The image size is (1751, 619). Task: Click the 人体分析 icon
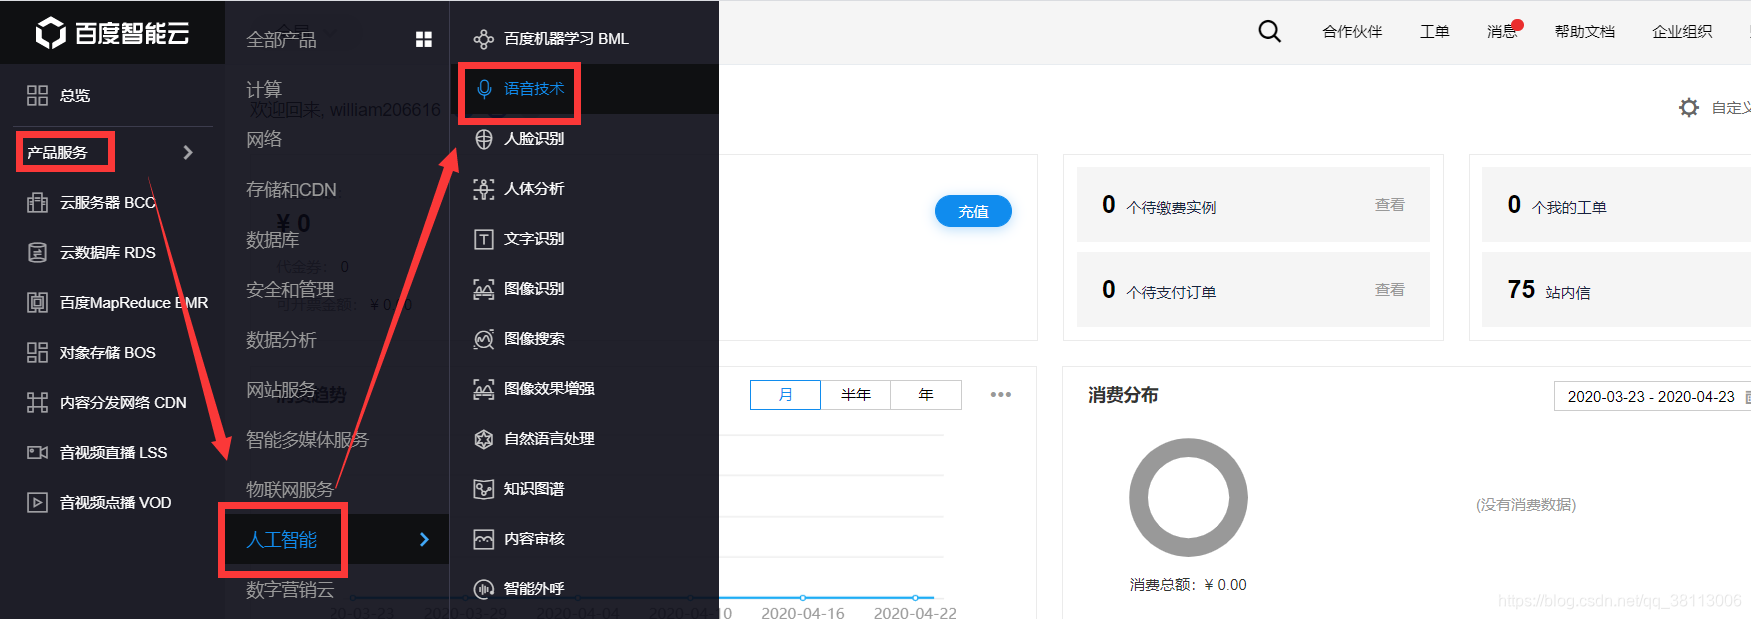pyautogui.click(x=484, y=189)
